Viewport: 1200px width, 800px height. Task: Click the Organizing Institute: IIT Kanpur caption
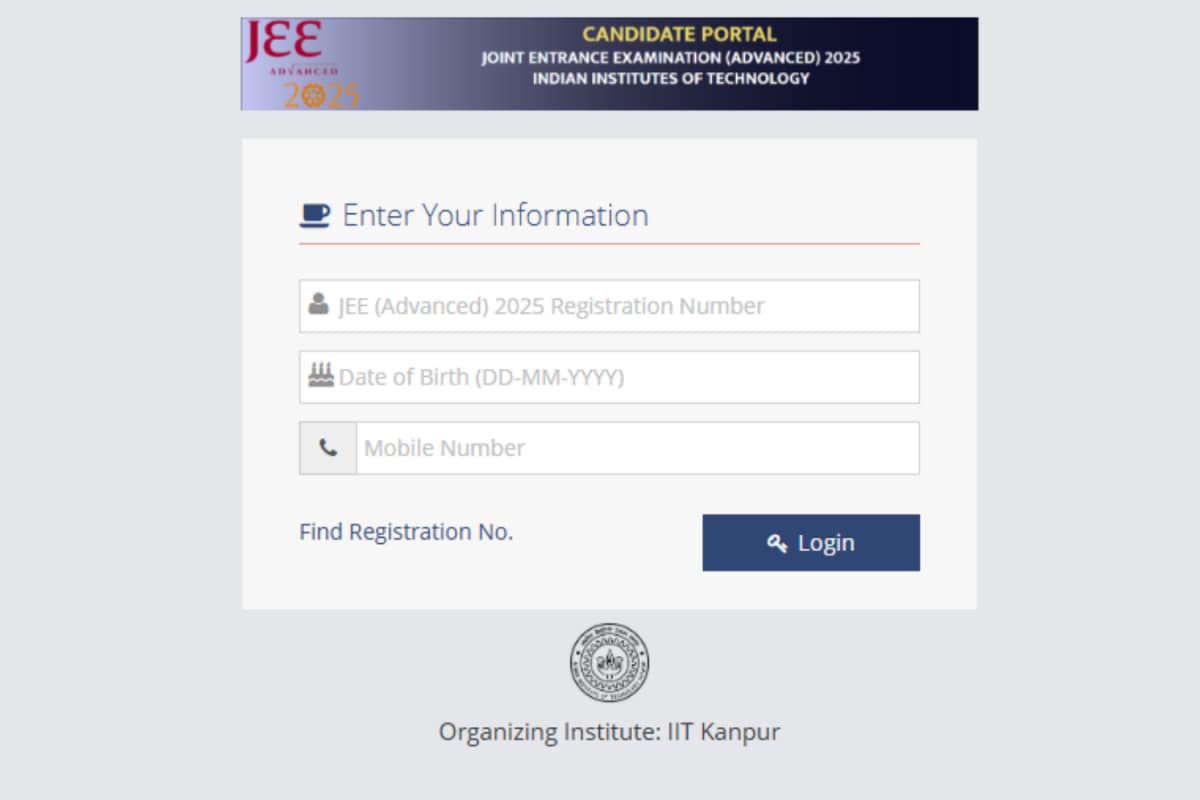click(x=609, y=732)
